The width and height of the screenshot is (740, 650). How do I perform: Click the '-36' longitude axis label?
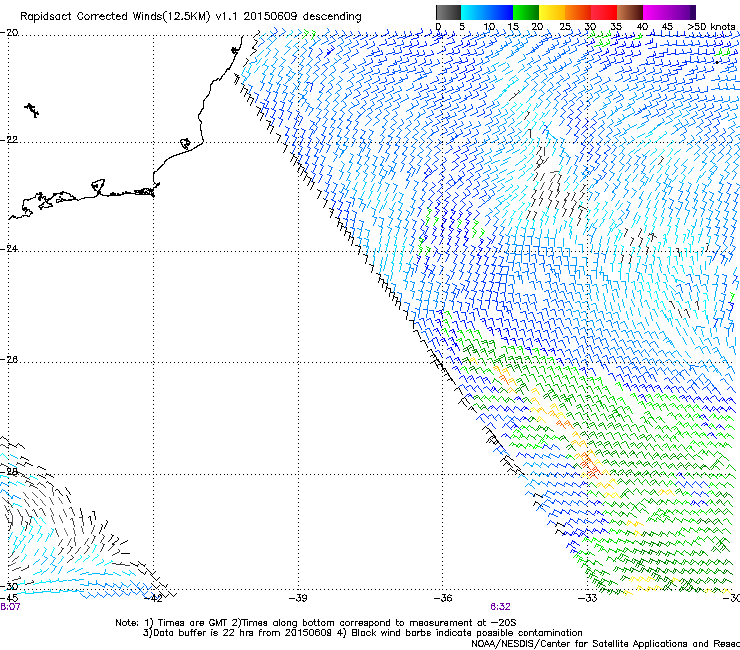(x=443, y=598)
